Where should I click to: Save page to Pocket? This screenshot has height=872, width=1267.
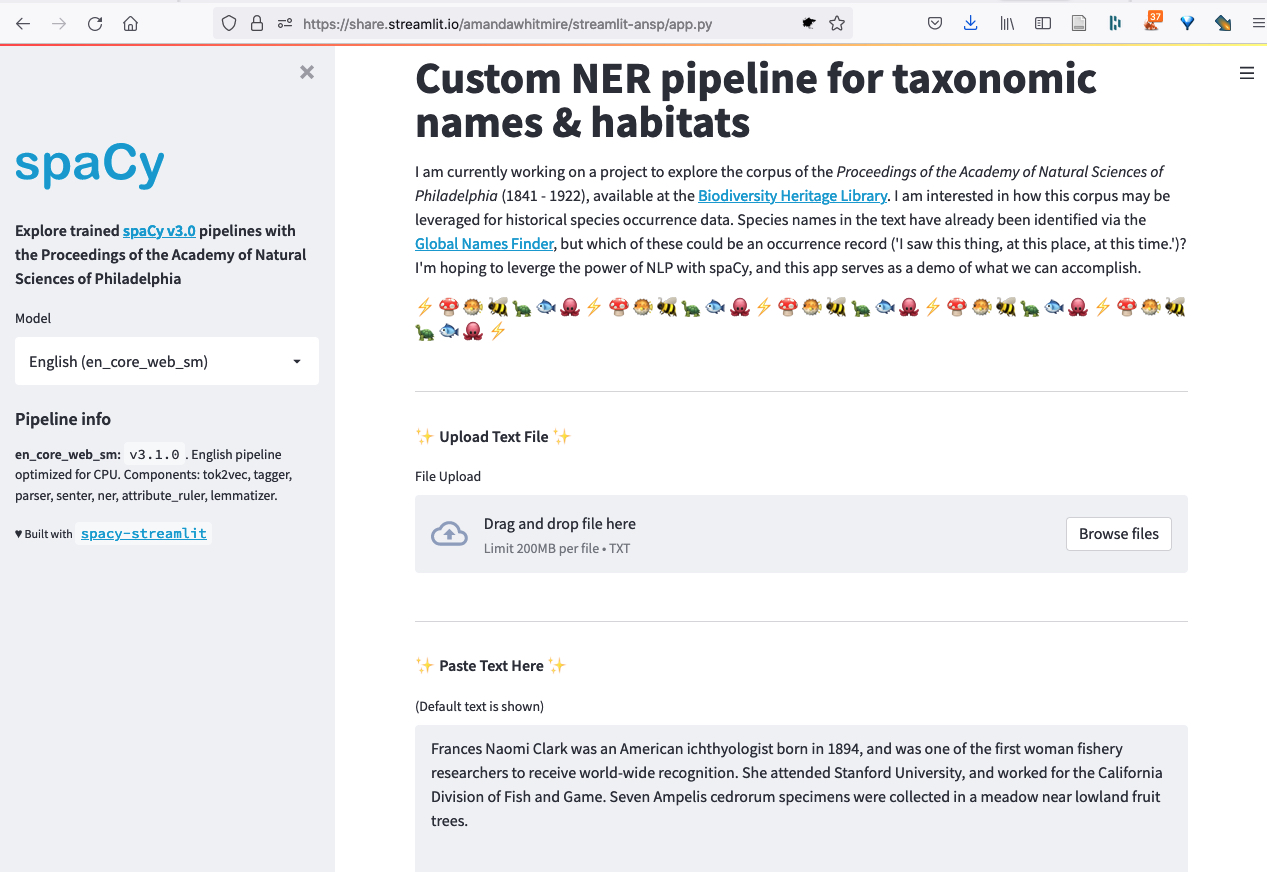[935, 23]
